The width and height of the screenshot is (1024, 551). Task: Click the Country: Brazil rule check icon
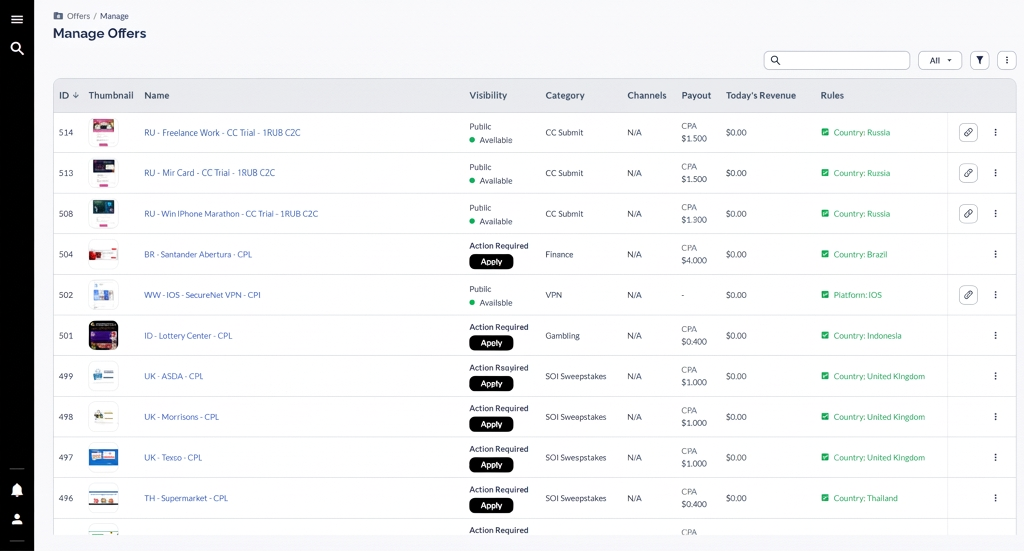coord(825,254)
